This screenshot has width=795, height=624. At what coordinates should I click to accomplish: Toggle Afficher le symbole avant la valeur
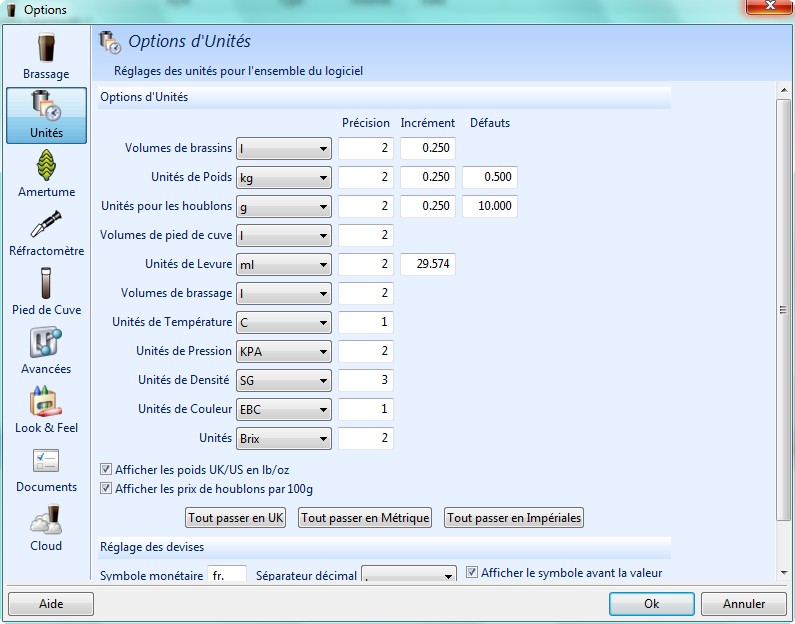[x=473, y=573]
